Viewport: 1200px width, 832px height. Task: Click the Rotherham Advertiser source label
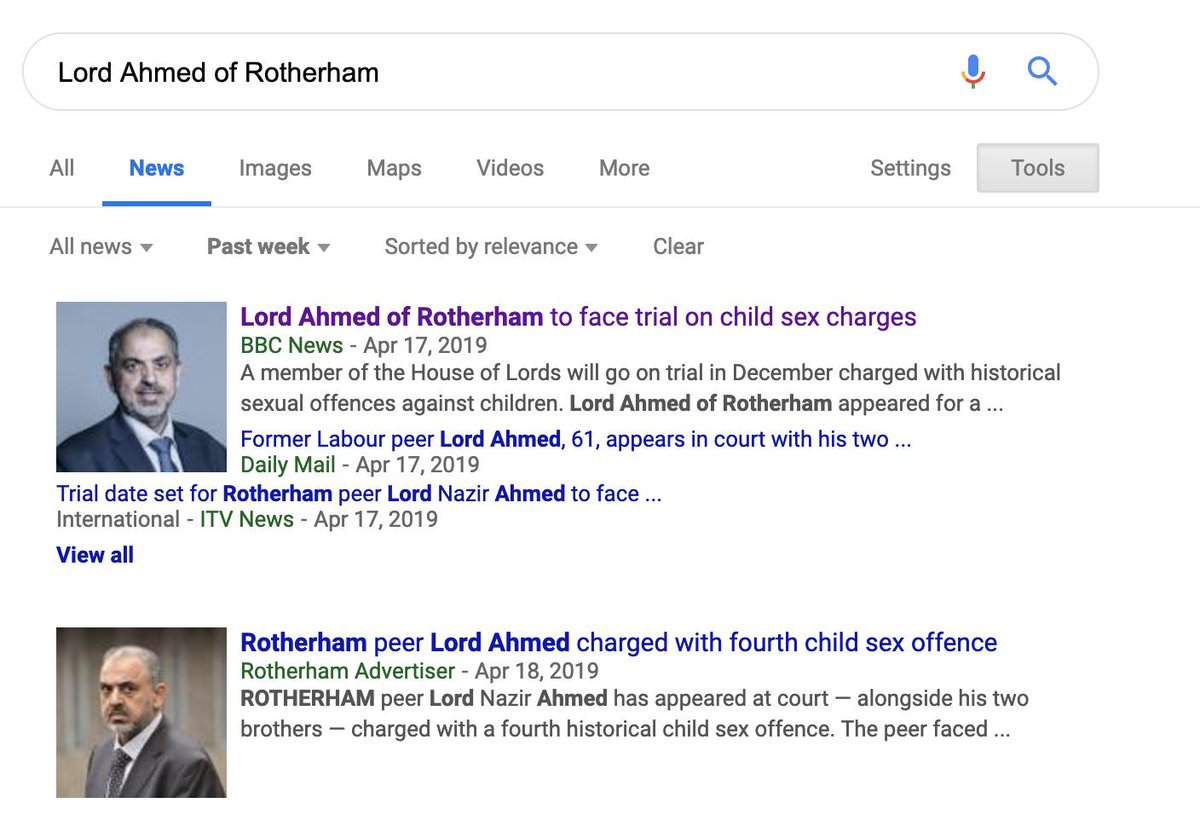[348, 671]
